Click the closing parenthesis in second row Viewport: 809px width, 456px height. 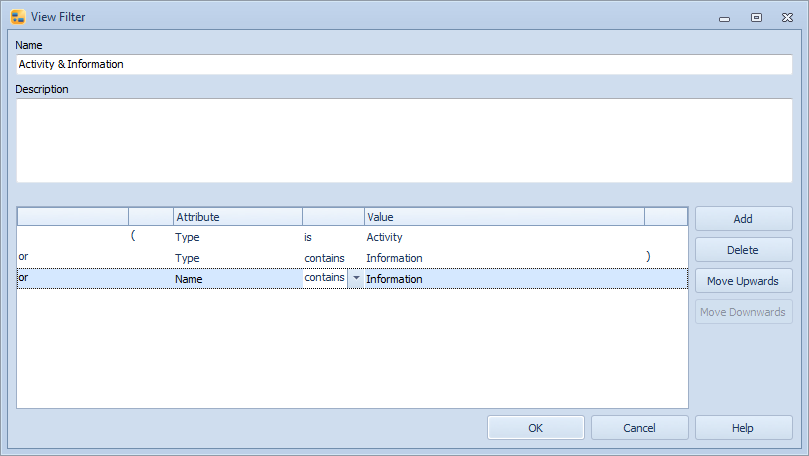tap(648, 257)
